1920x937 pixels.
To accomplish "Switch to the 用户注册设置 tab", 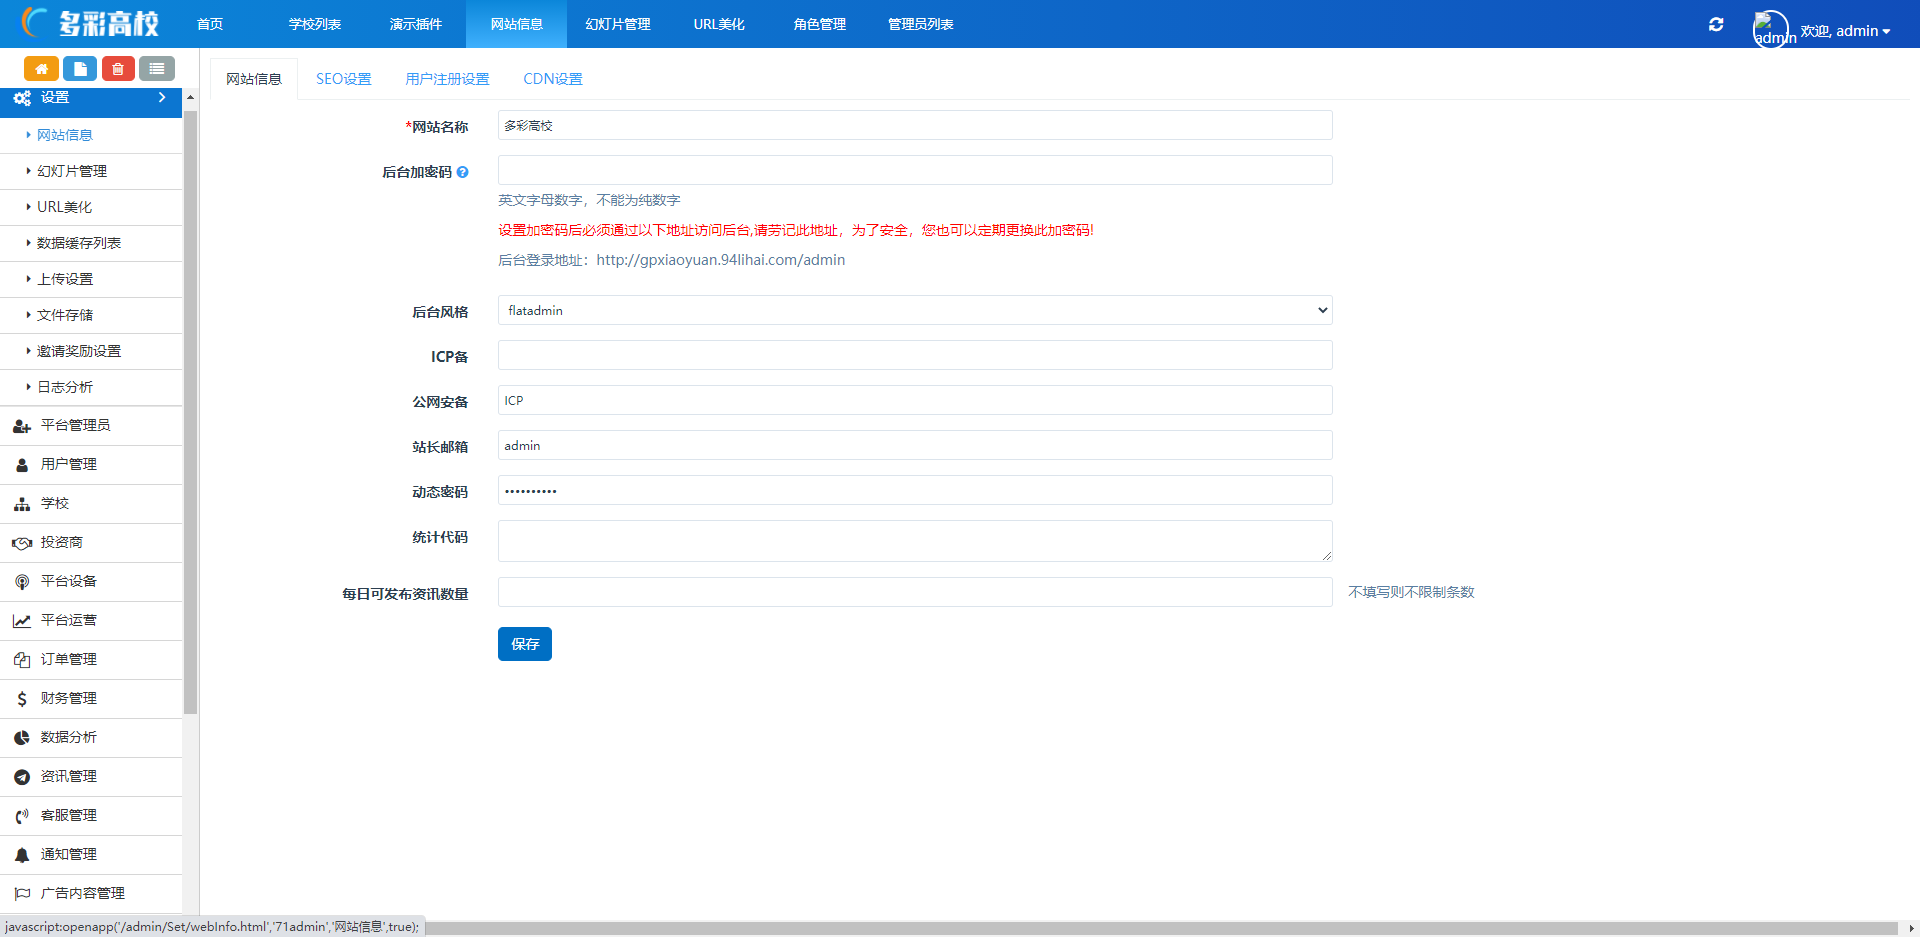I will [x=448, y=79].
